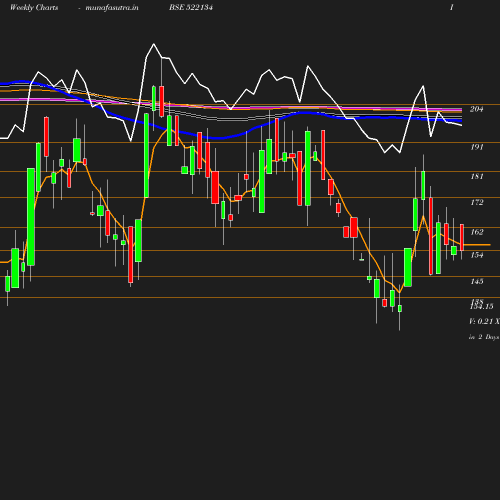Select the "BSE 522134" symbol text
This screenshot has width=500, height=500.
point(191,7)
